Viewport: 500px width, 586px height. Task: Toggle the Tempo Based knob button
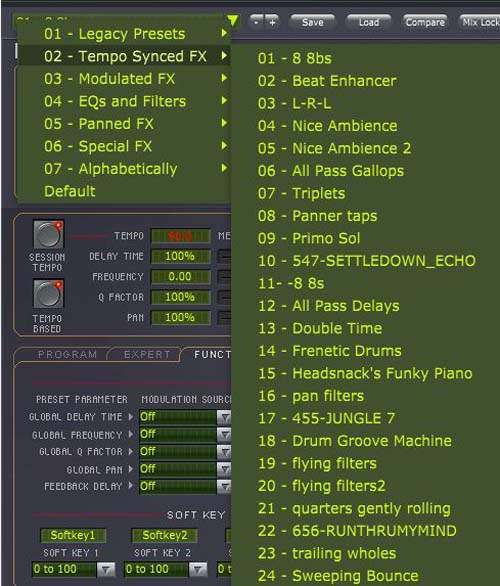point(49,293)
